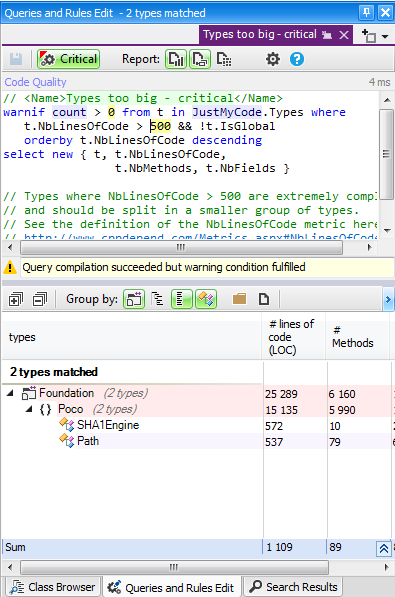Image resolution: width=395 pixels, height=597 pixels.
Task: Collapse the Poco namespace node
Action: (x=29, y=409)
